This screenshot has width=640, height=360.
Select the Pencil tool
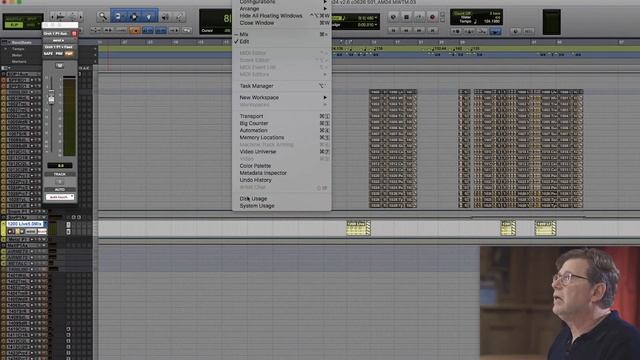(x=180, y=17)
